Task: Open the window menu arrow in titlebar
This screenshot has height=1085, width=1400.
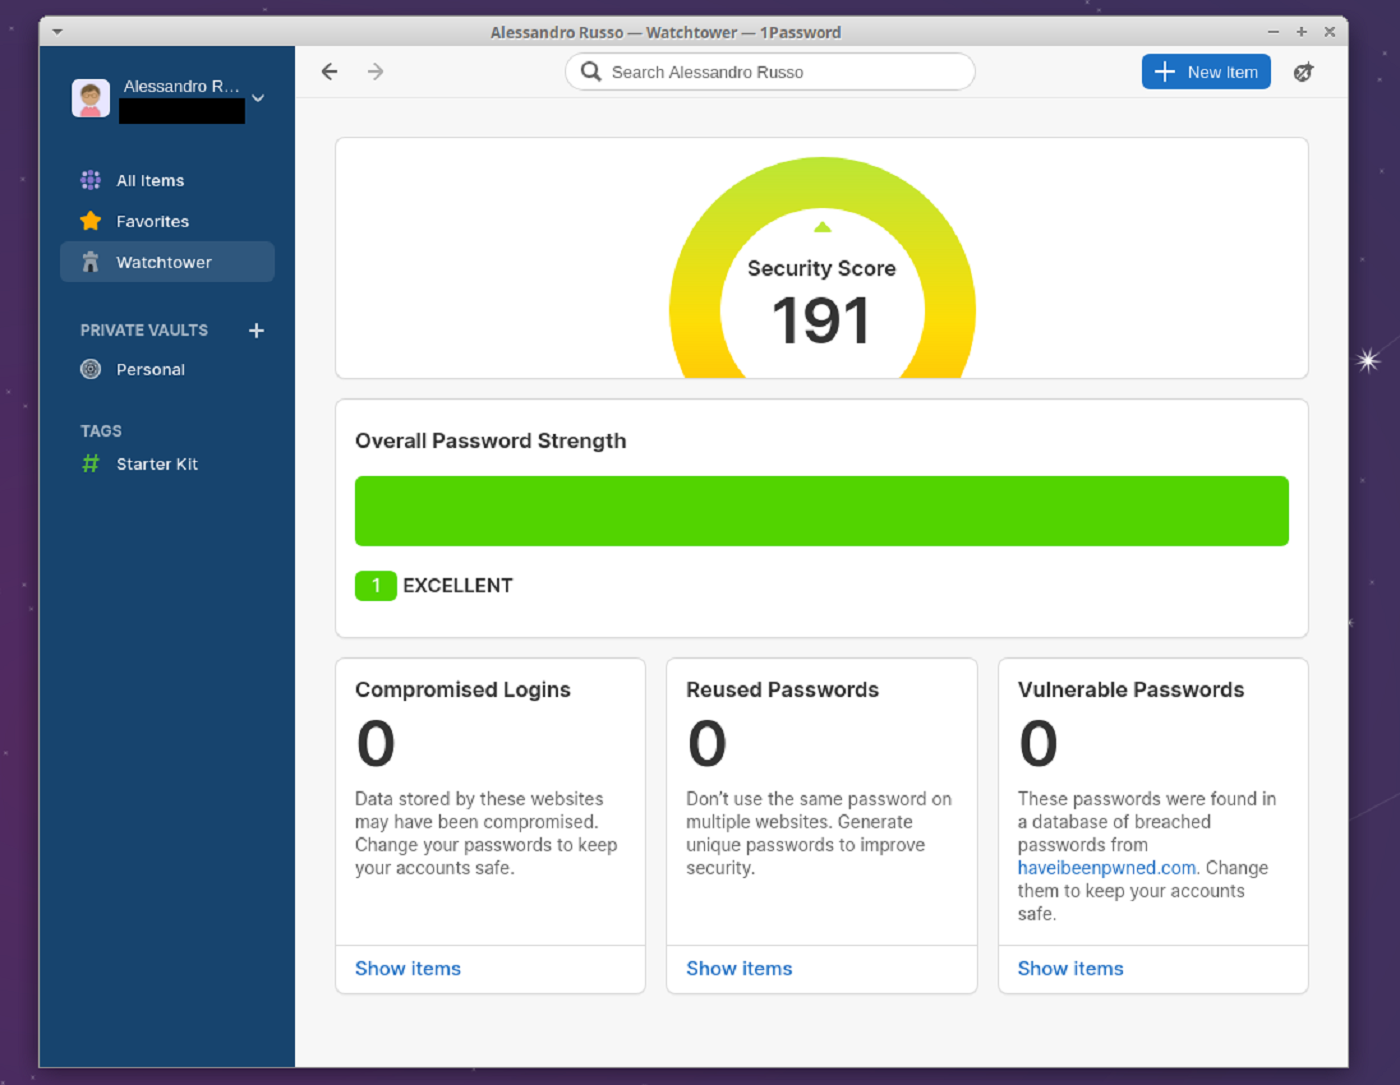Action: pyautogui.click(x=57, y=31)
